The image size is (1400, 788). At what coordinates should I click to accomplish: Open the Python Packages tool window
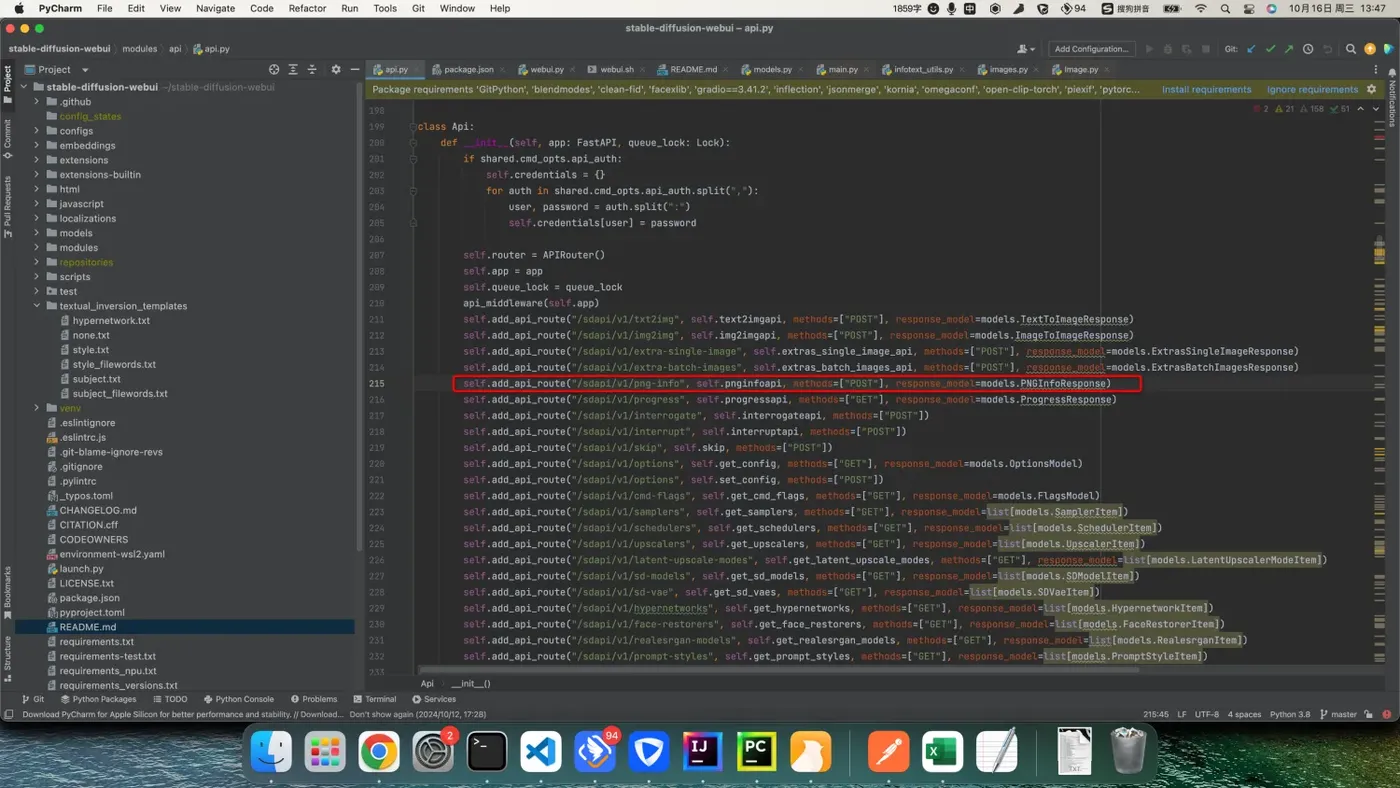point(98,699)
